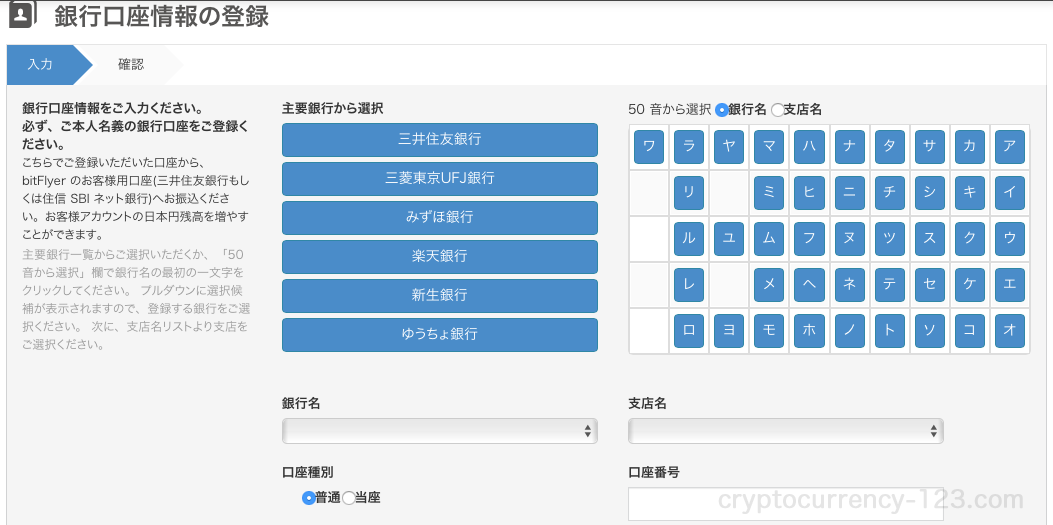Select the ツ kana key
The width and height of the screenshot is (1053, 525).
(x=890, y=239)
